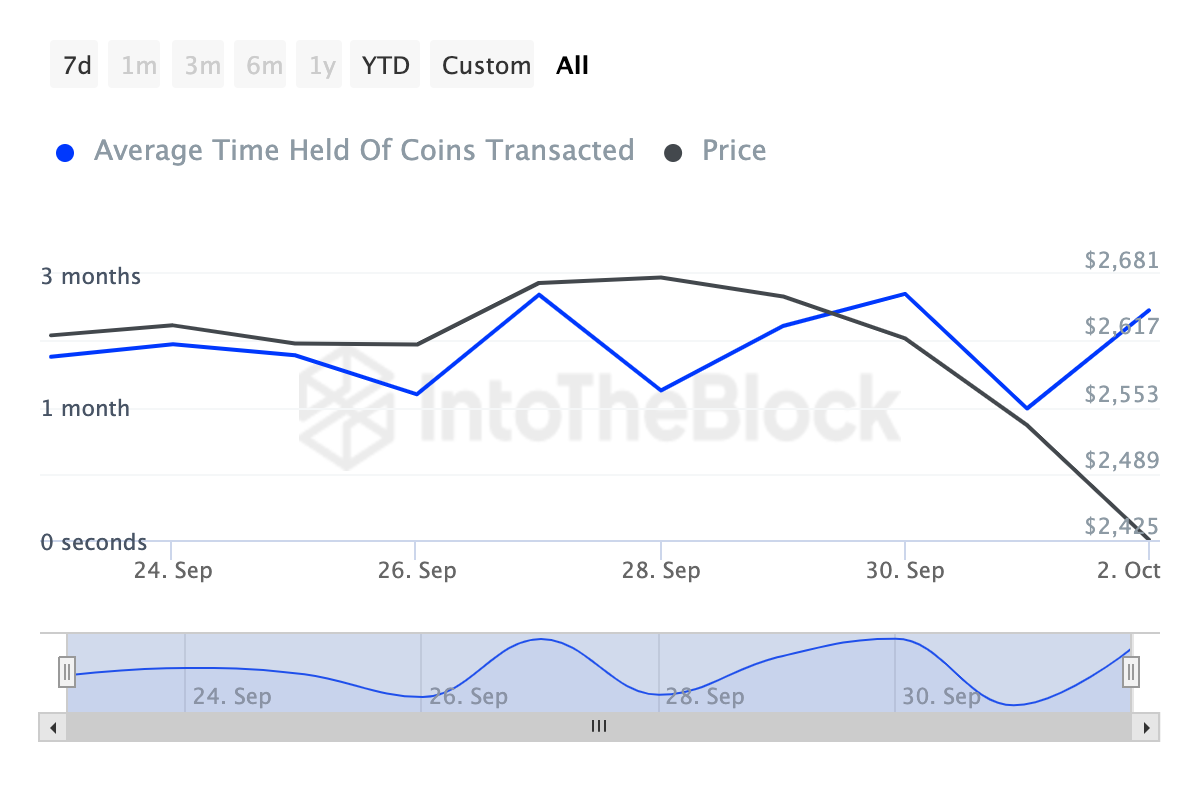Click the dark grey Price legend dot
Screen dimensions: 1200x800
674,153
